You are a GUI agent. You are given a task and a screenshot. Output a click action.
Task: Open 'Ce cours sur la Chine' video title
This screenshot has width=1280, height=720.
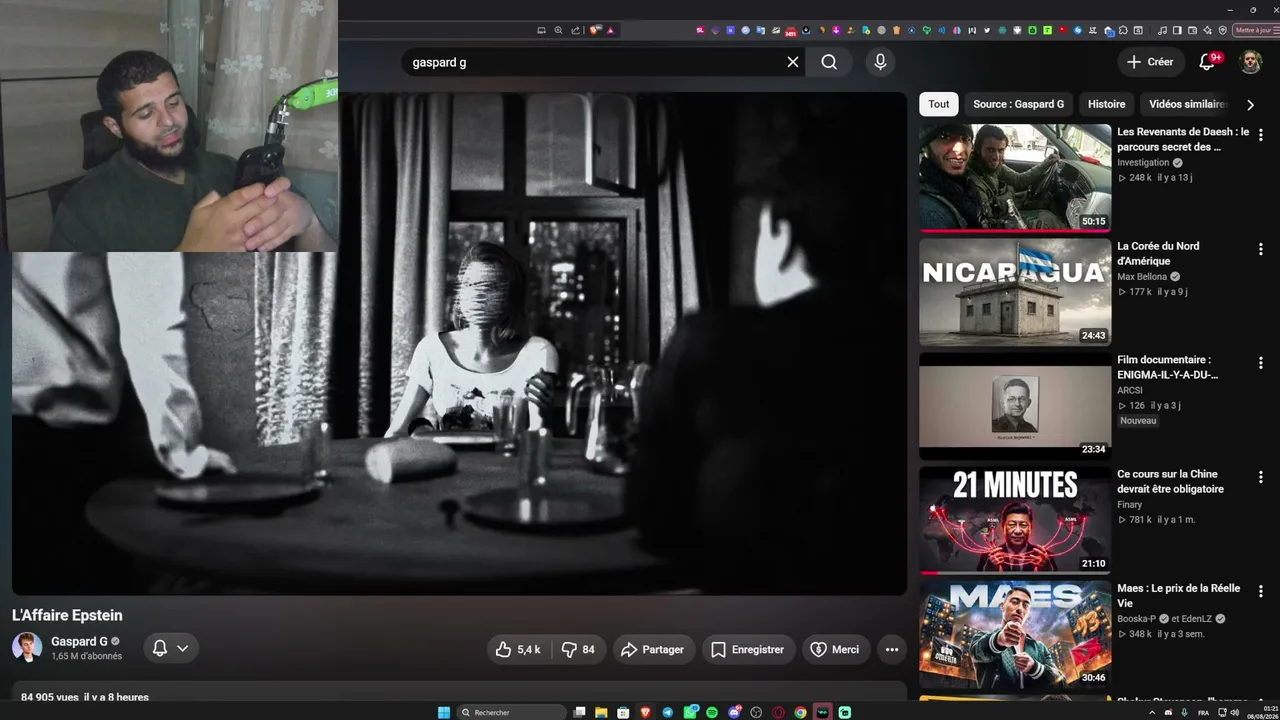[x=1170, y=481]
